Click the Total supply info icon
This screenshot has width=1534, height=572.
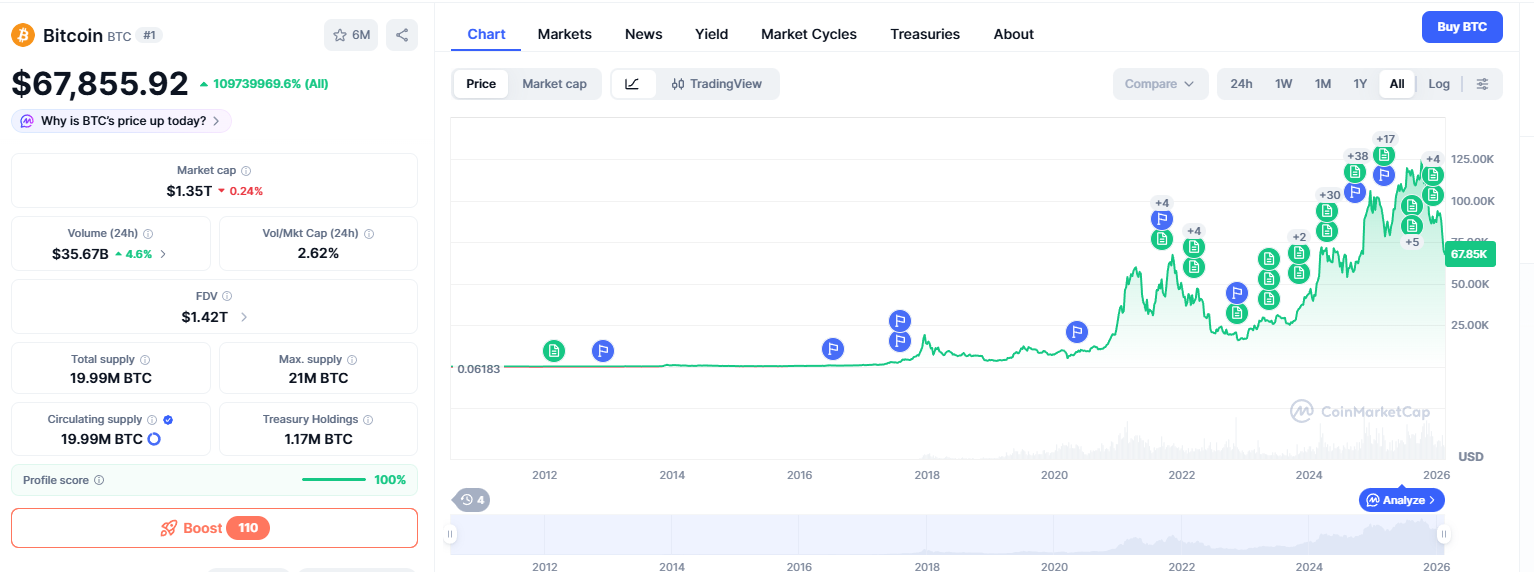click(x=145, y=360)
